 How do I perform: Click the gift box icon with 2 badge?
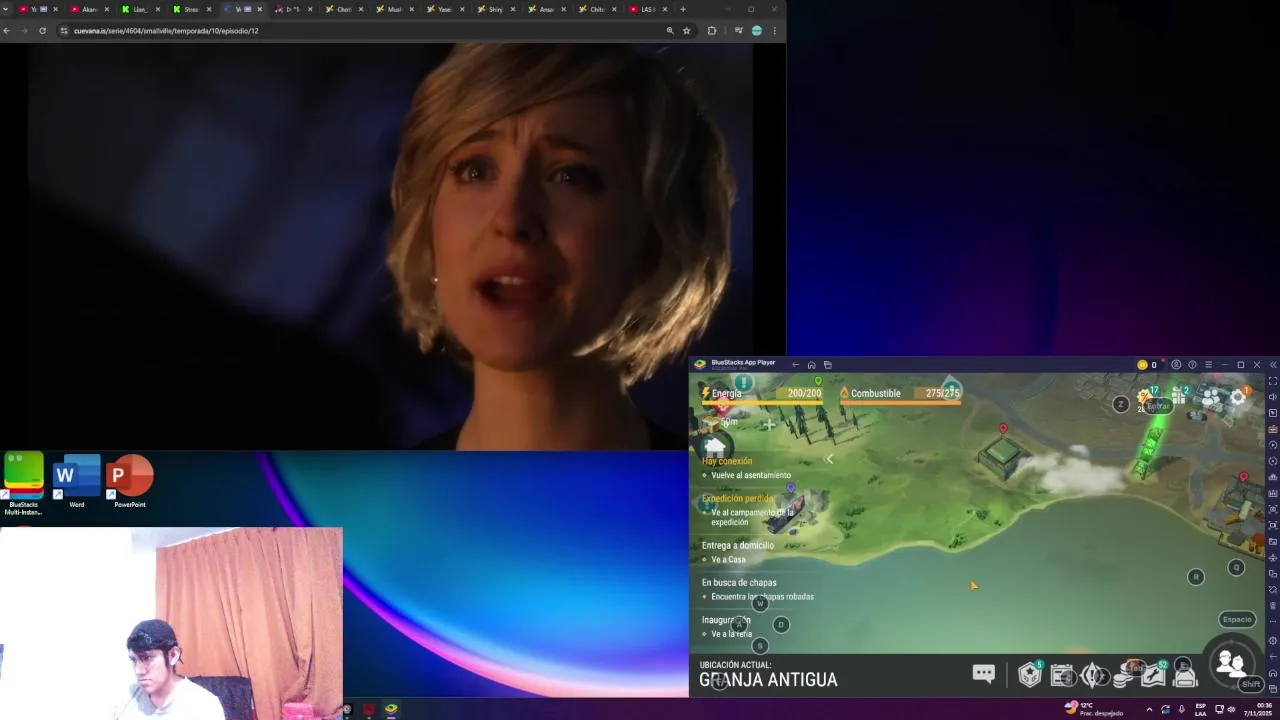1179,396
